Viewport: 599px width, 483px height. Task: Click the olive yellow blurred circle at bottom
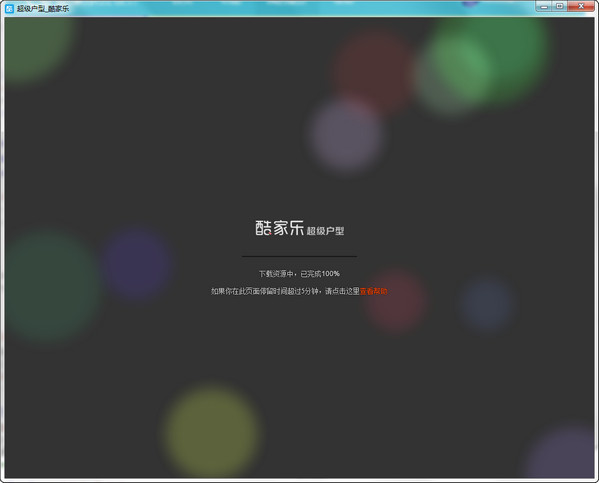(x=212, y=431)
